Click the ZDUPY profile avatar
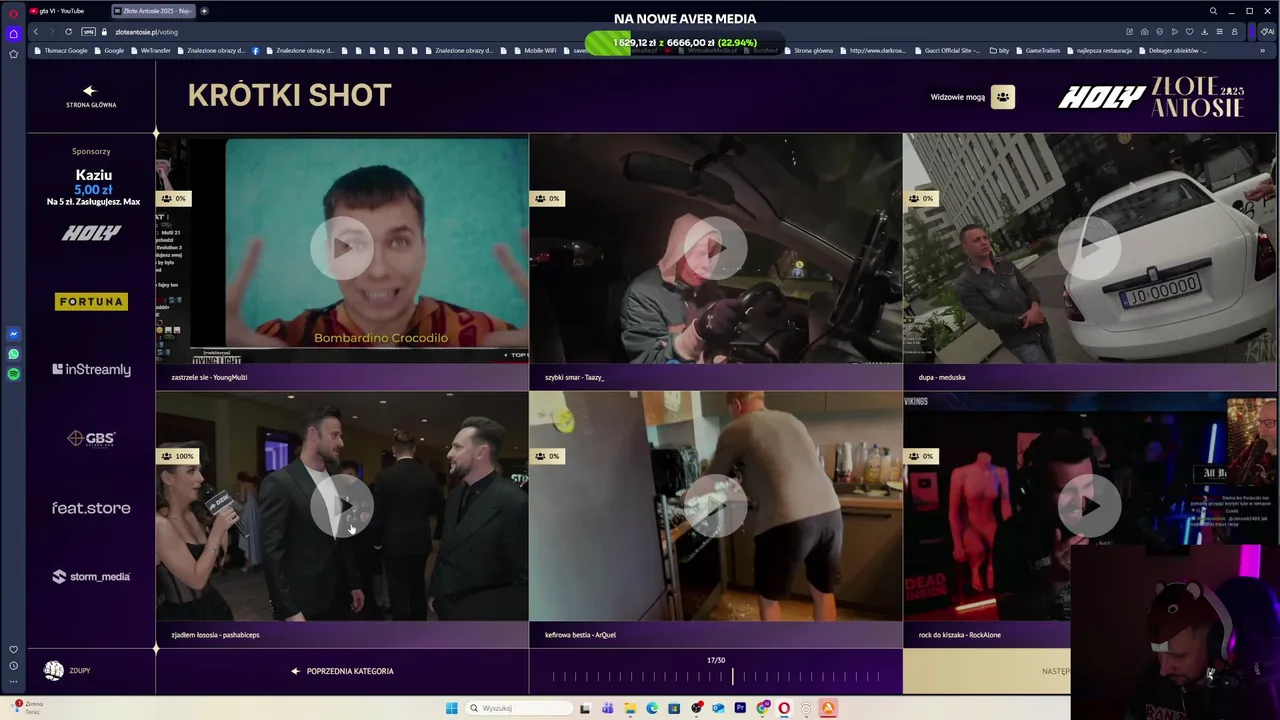This screenshot has width=1280, height=720. [54, 670]
